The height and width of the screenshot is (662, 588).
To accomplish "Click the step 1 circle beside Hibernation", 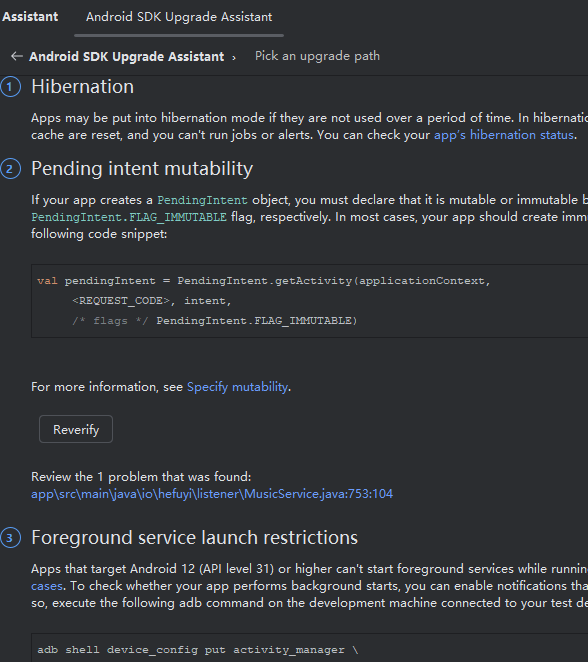I will click(x=10, y=87).
